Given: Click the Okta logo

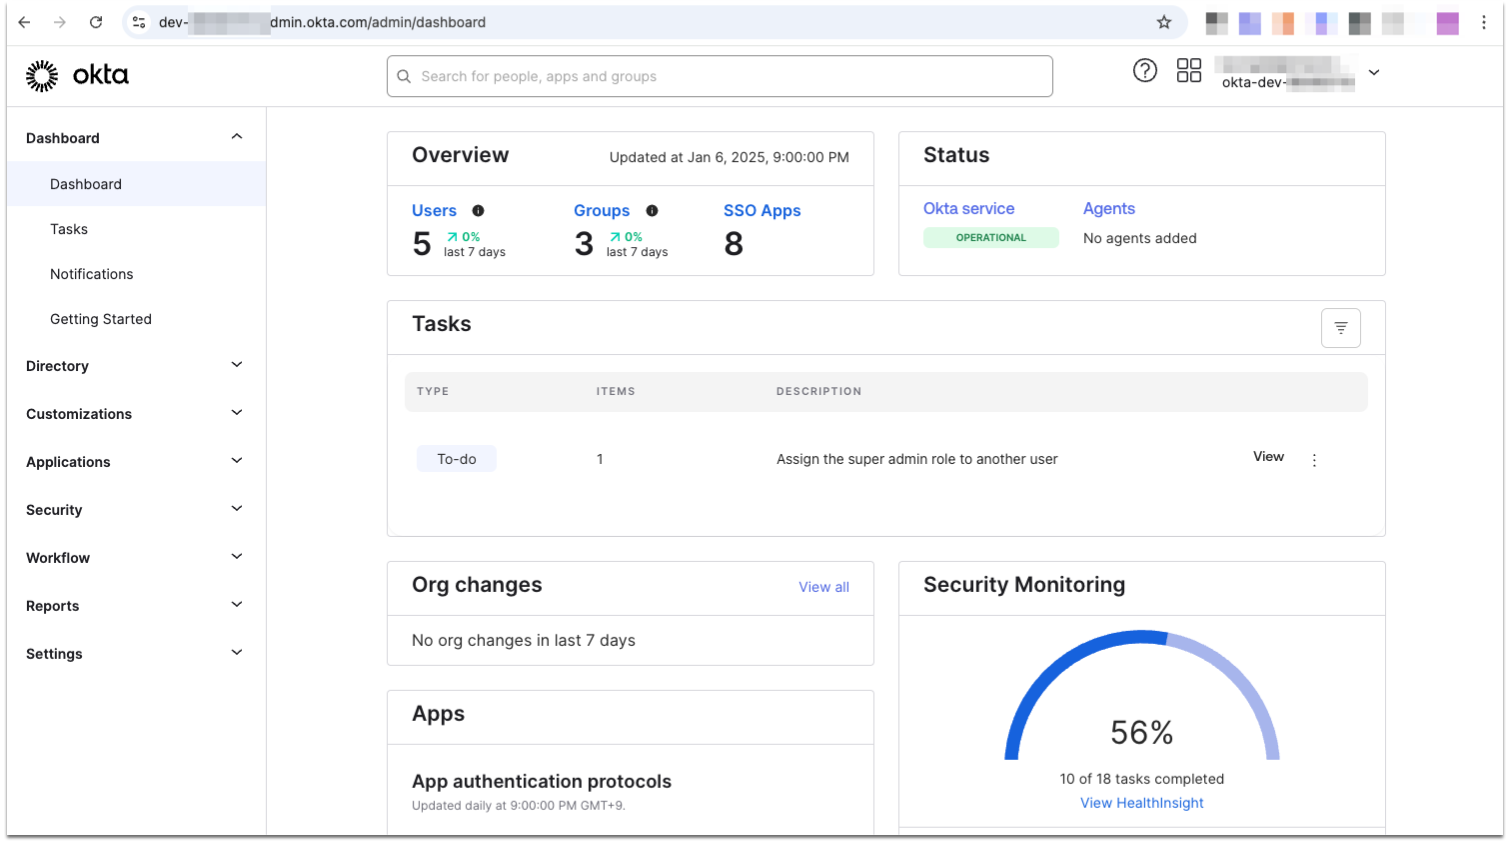Looking at the screenshot, I should click(77, 74).
